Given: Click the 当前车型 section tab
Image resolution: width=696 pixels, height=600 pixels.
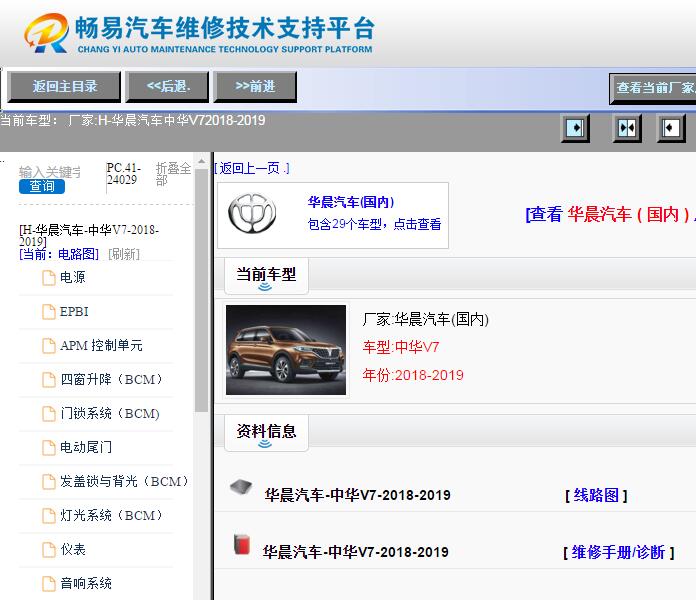Looking at the screenshot, I should coord(266,276).
